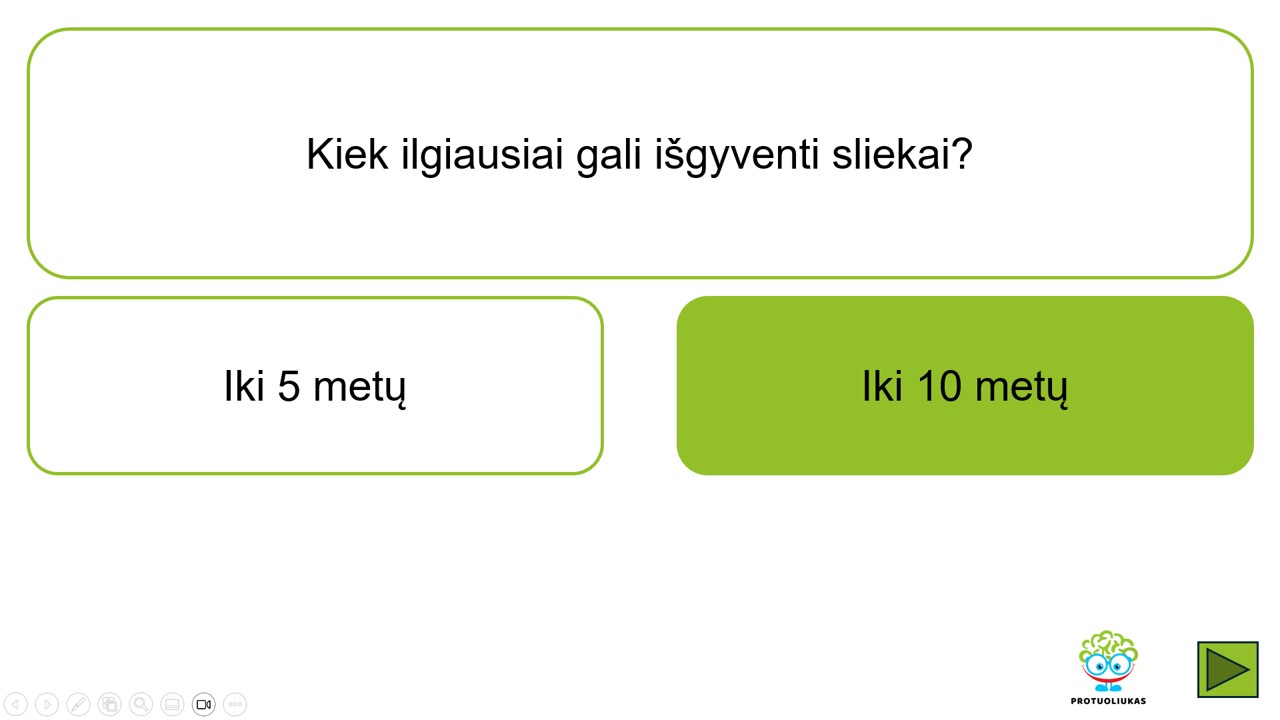The height and width of the screenshot is (720, 1280).
Task: Click the 'PROTUOLIUKAS' label text
Action: pos(1108,701)
